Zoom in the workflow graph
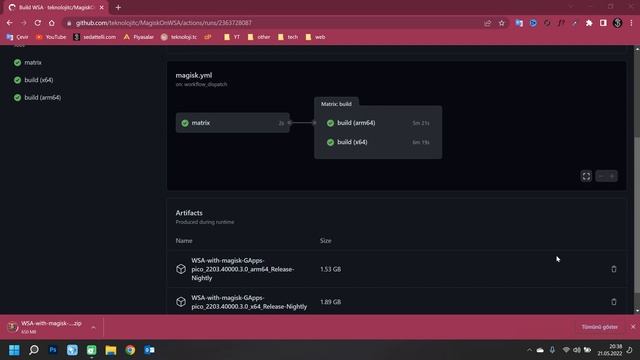Screen dimensions: 640x360 (x=612, y=176)
